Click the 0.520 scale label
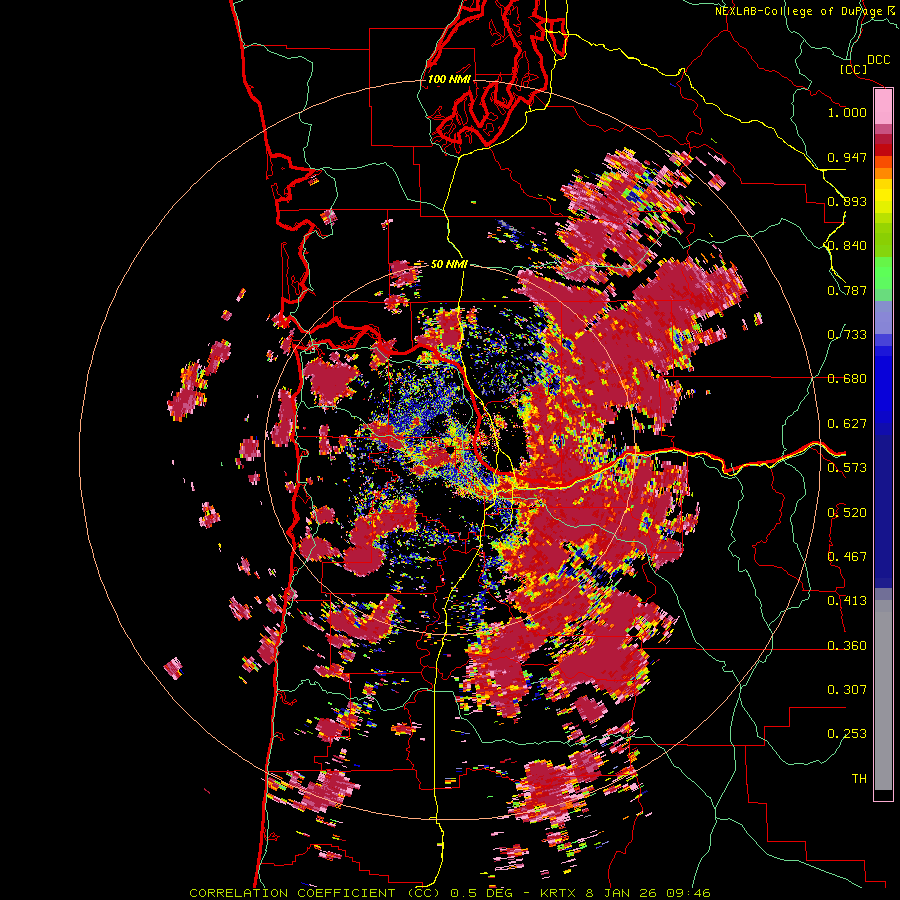Image resolution: width=900 pixels, height=900 pixels. (847, 512)
